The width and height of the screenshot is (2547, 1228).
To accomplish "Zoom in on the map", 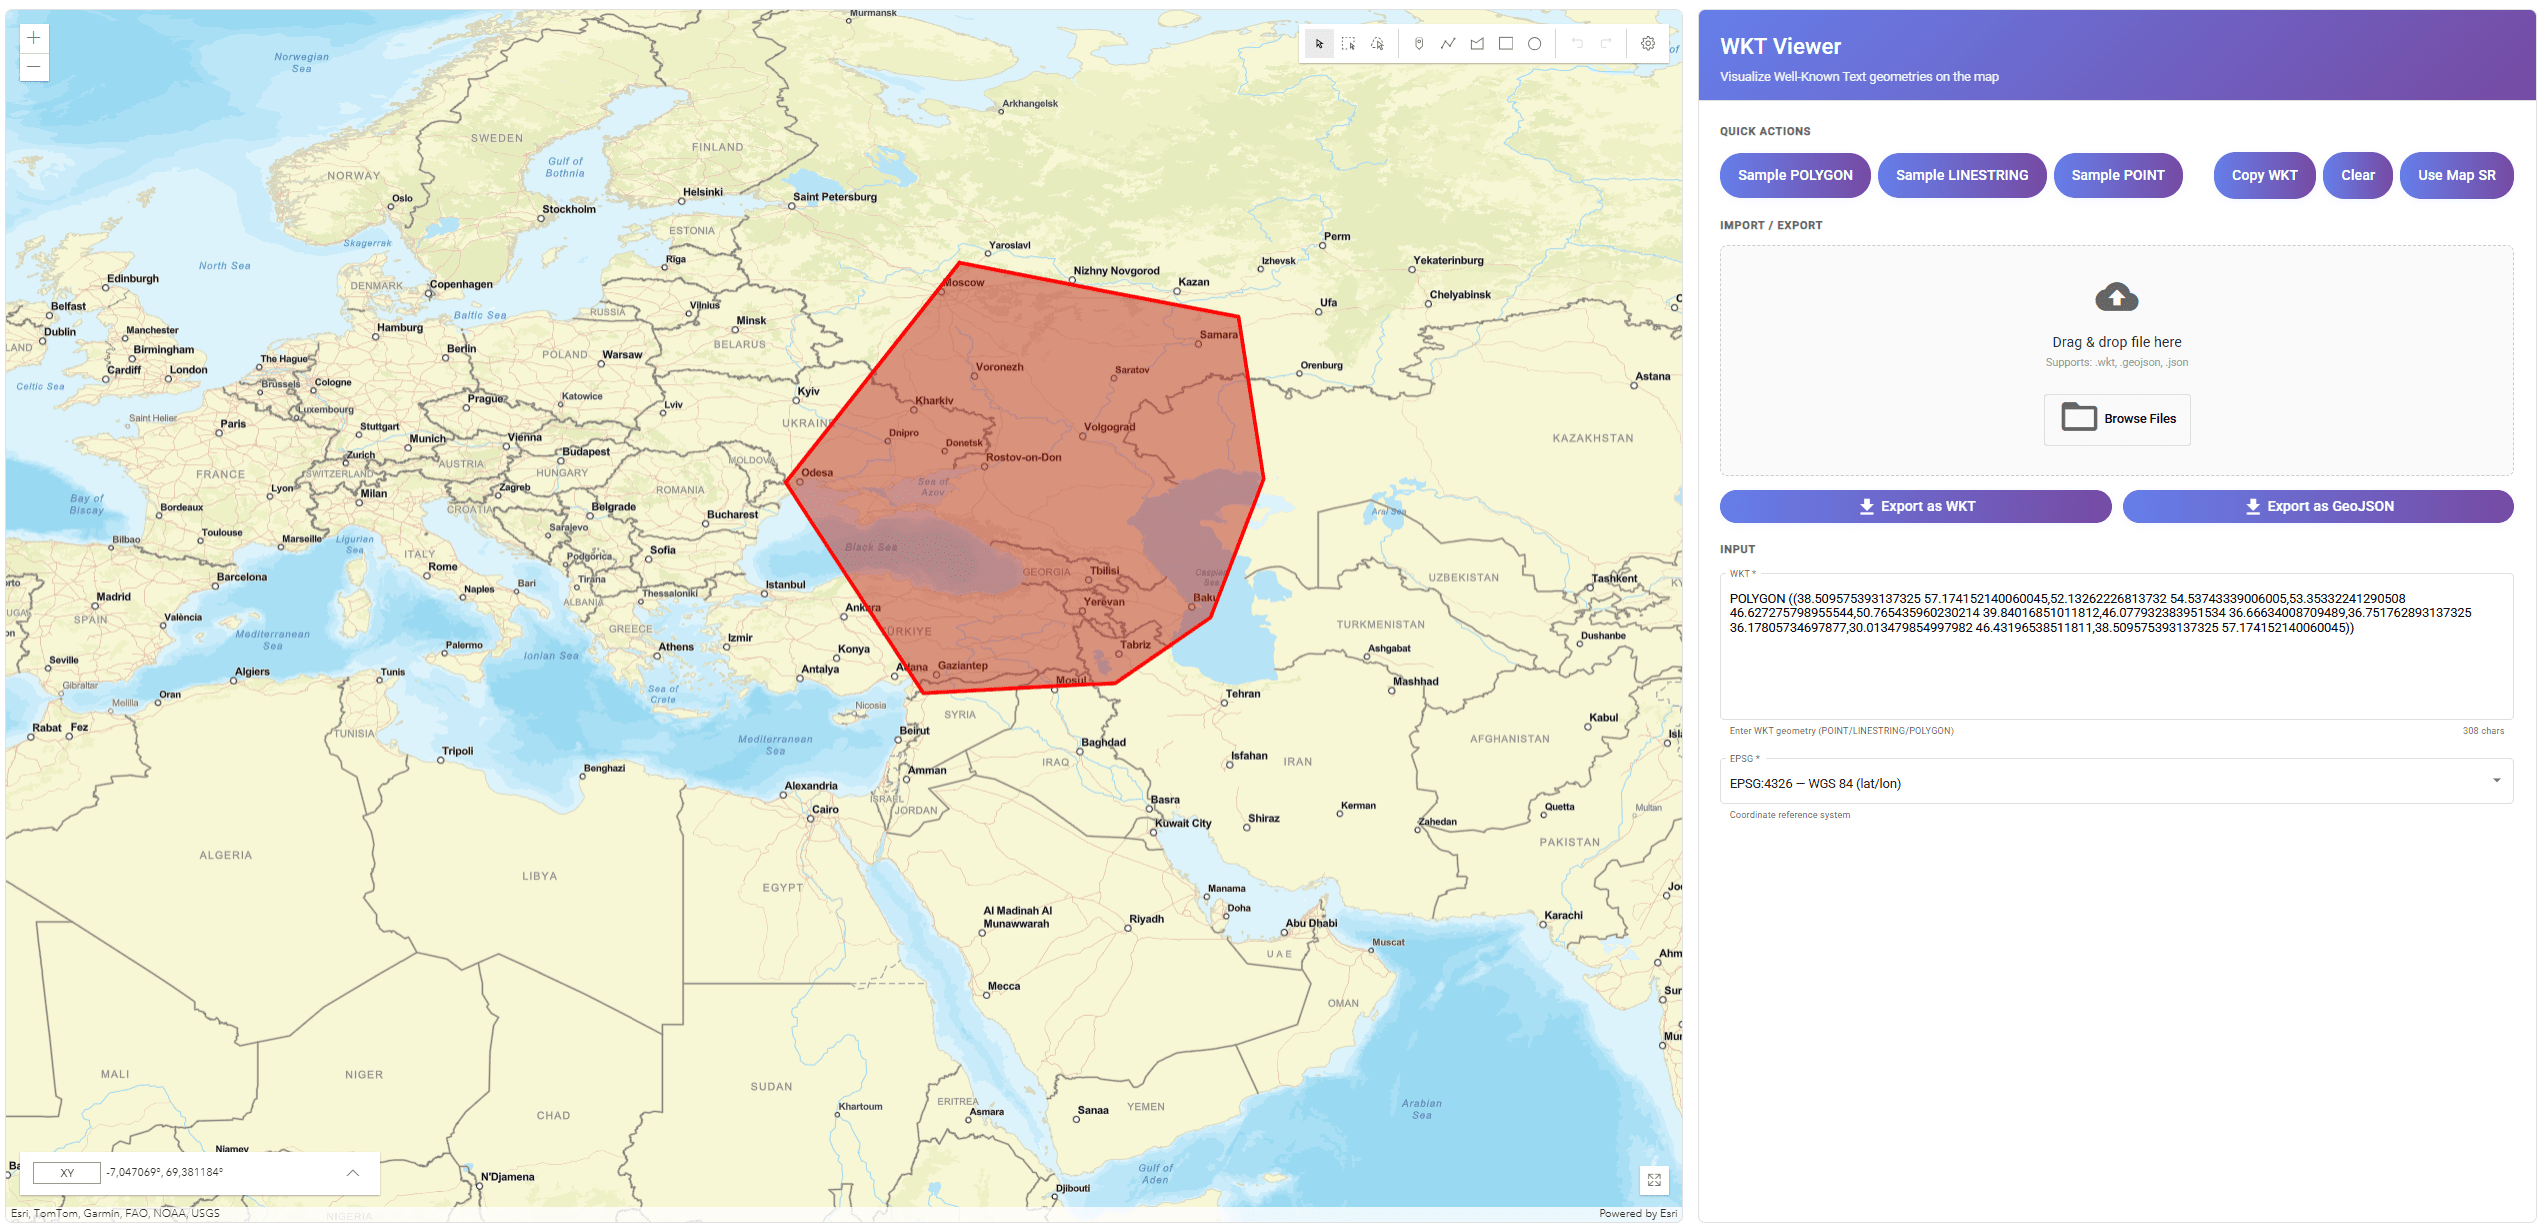I will [34, 38].
